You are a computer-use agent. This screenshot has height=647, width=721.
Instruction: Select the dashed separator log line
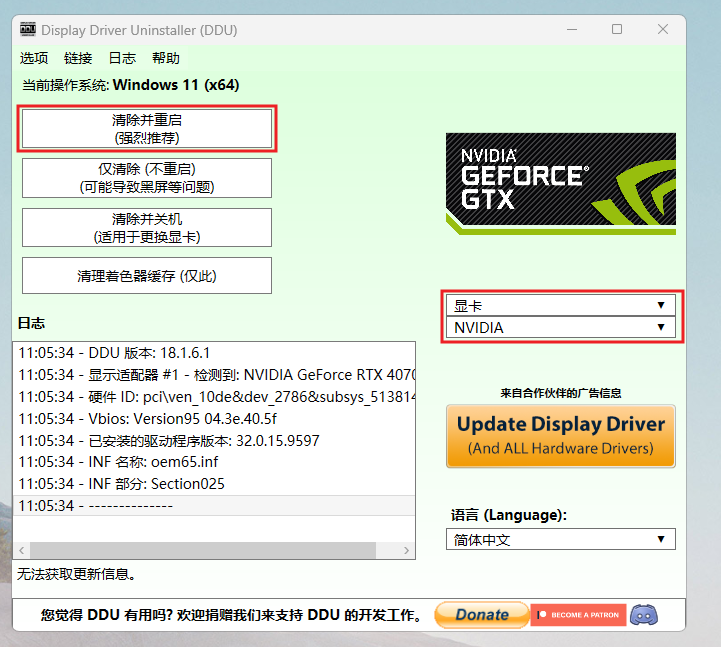tap(214, 505)
